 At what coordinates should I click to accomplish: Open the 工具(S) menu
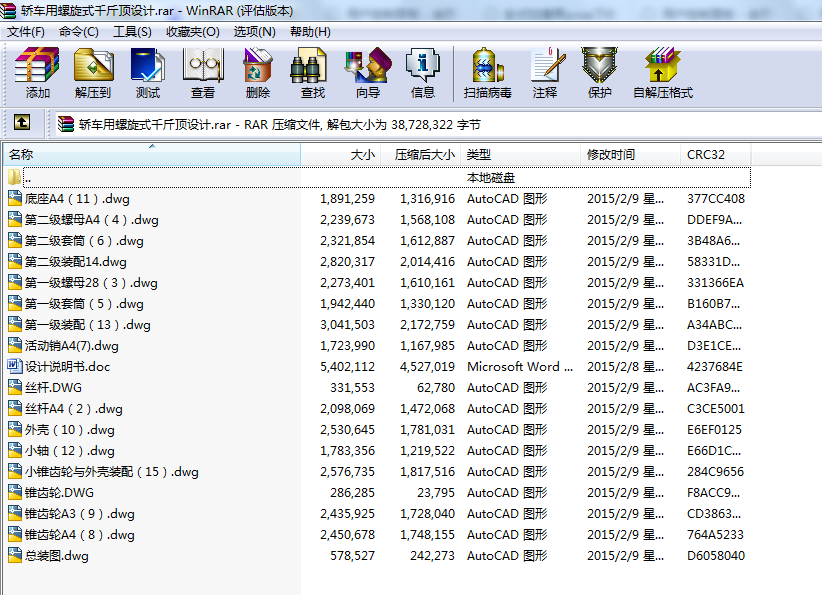(x=132, y=32)
